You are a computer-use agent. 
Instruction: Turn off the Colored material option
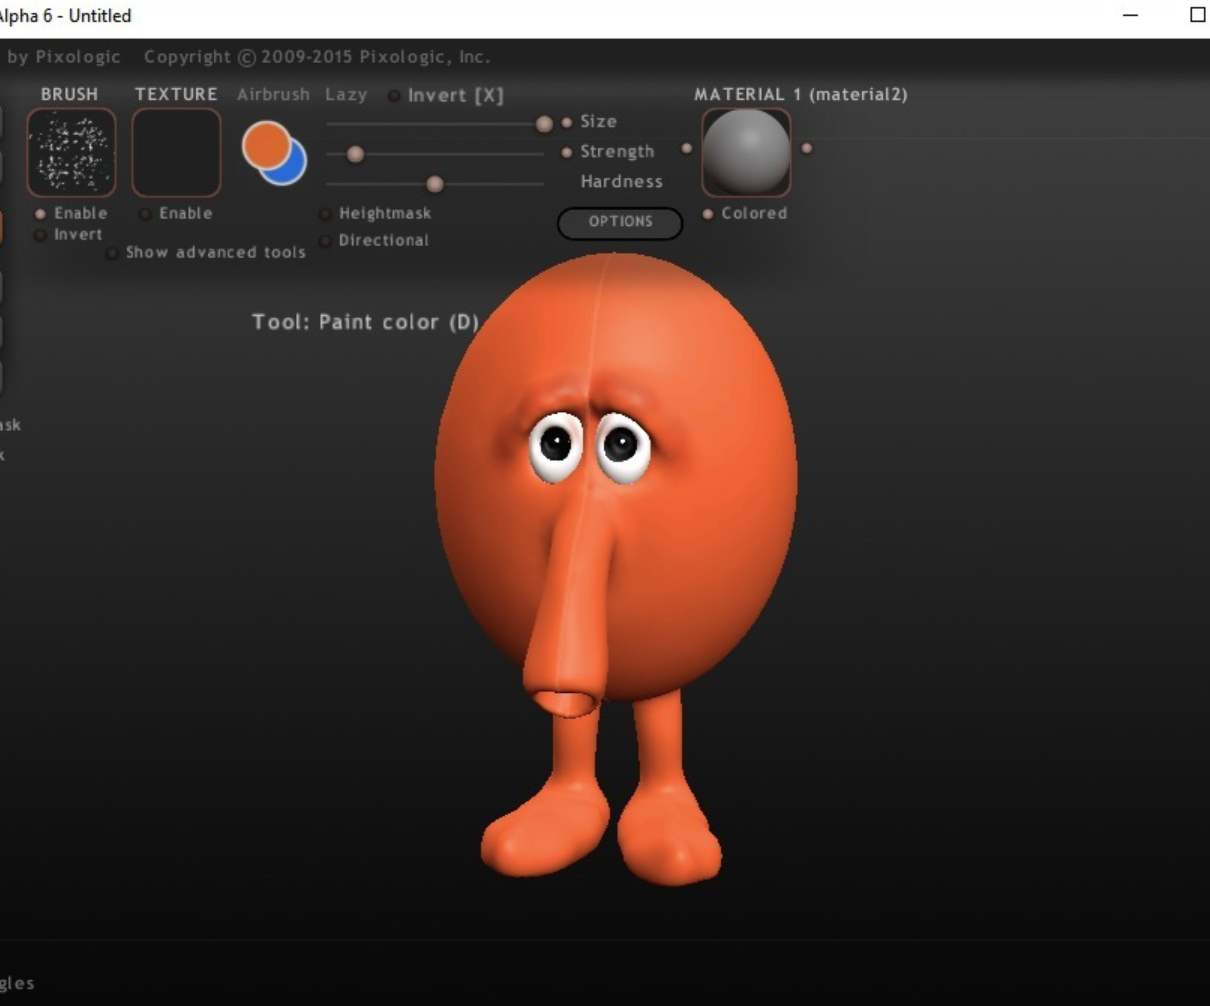click(x=708, y=214)
